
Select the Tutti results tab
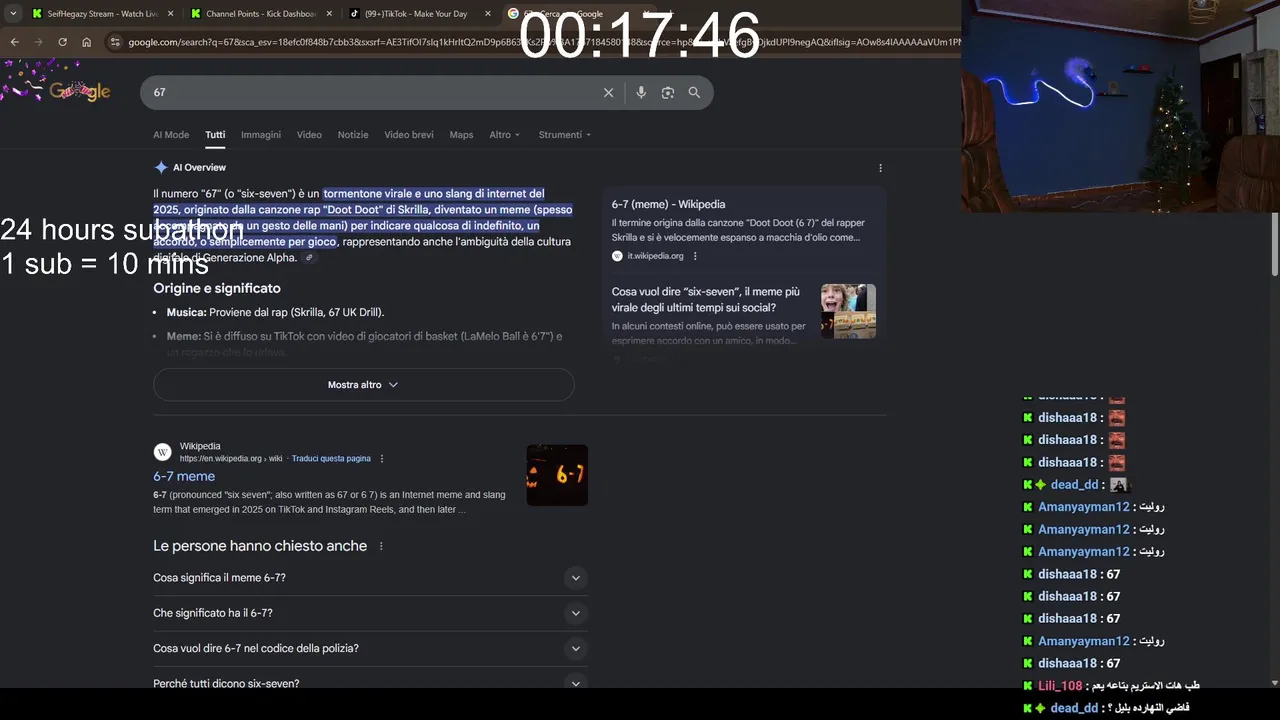click(x=215, y=134)
